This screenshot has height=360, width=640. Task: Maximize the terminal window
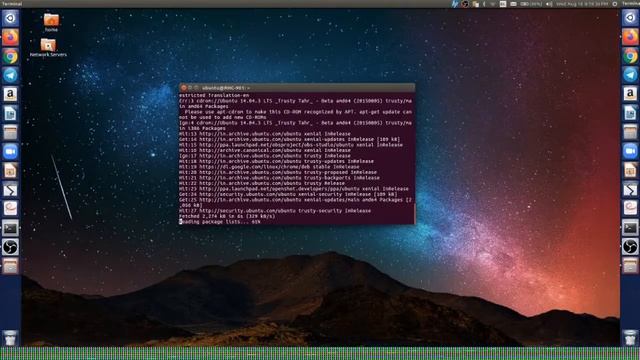[196, 88]
